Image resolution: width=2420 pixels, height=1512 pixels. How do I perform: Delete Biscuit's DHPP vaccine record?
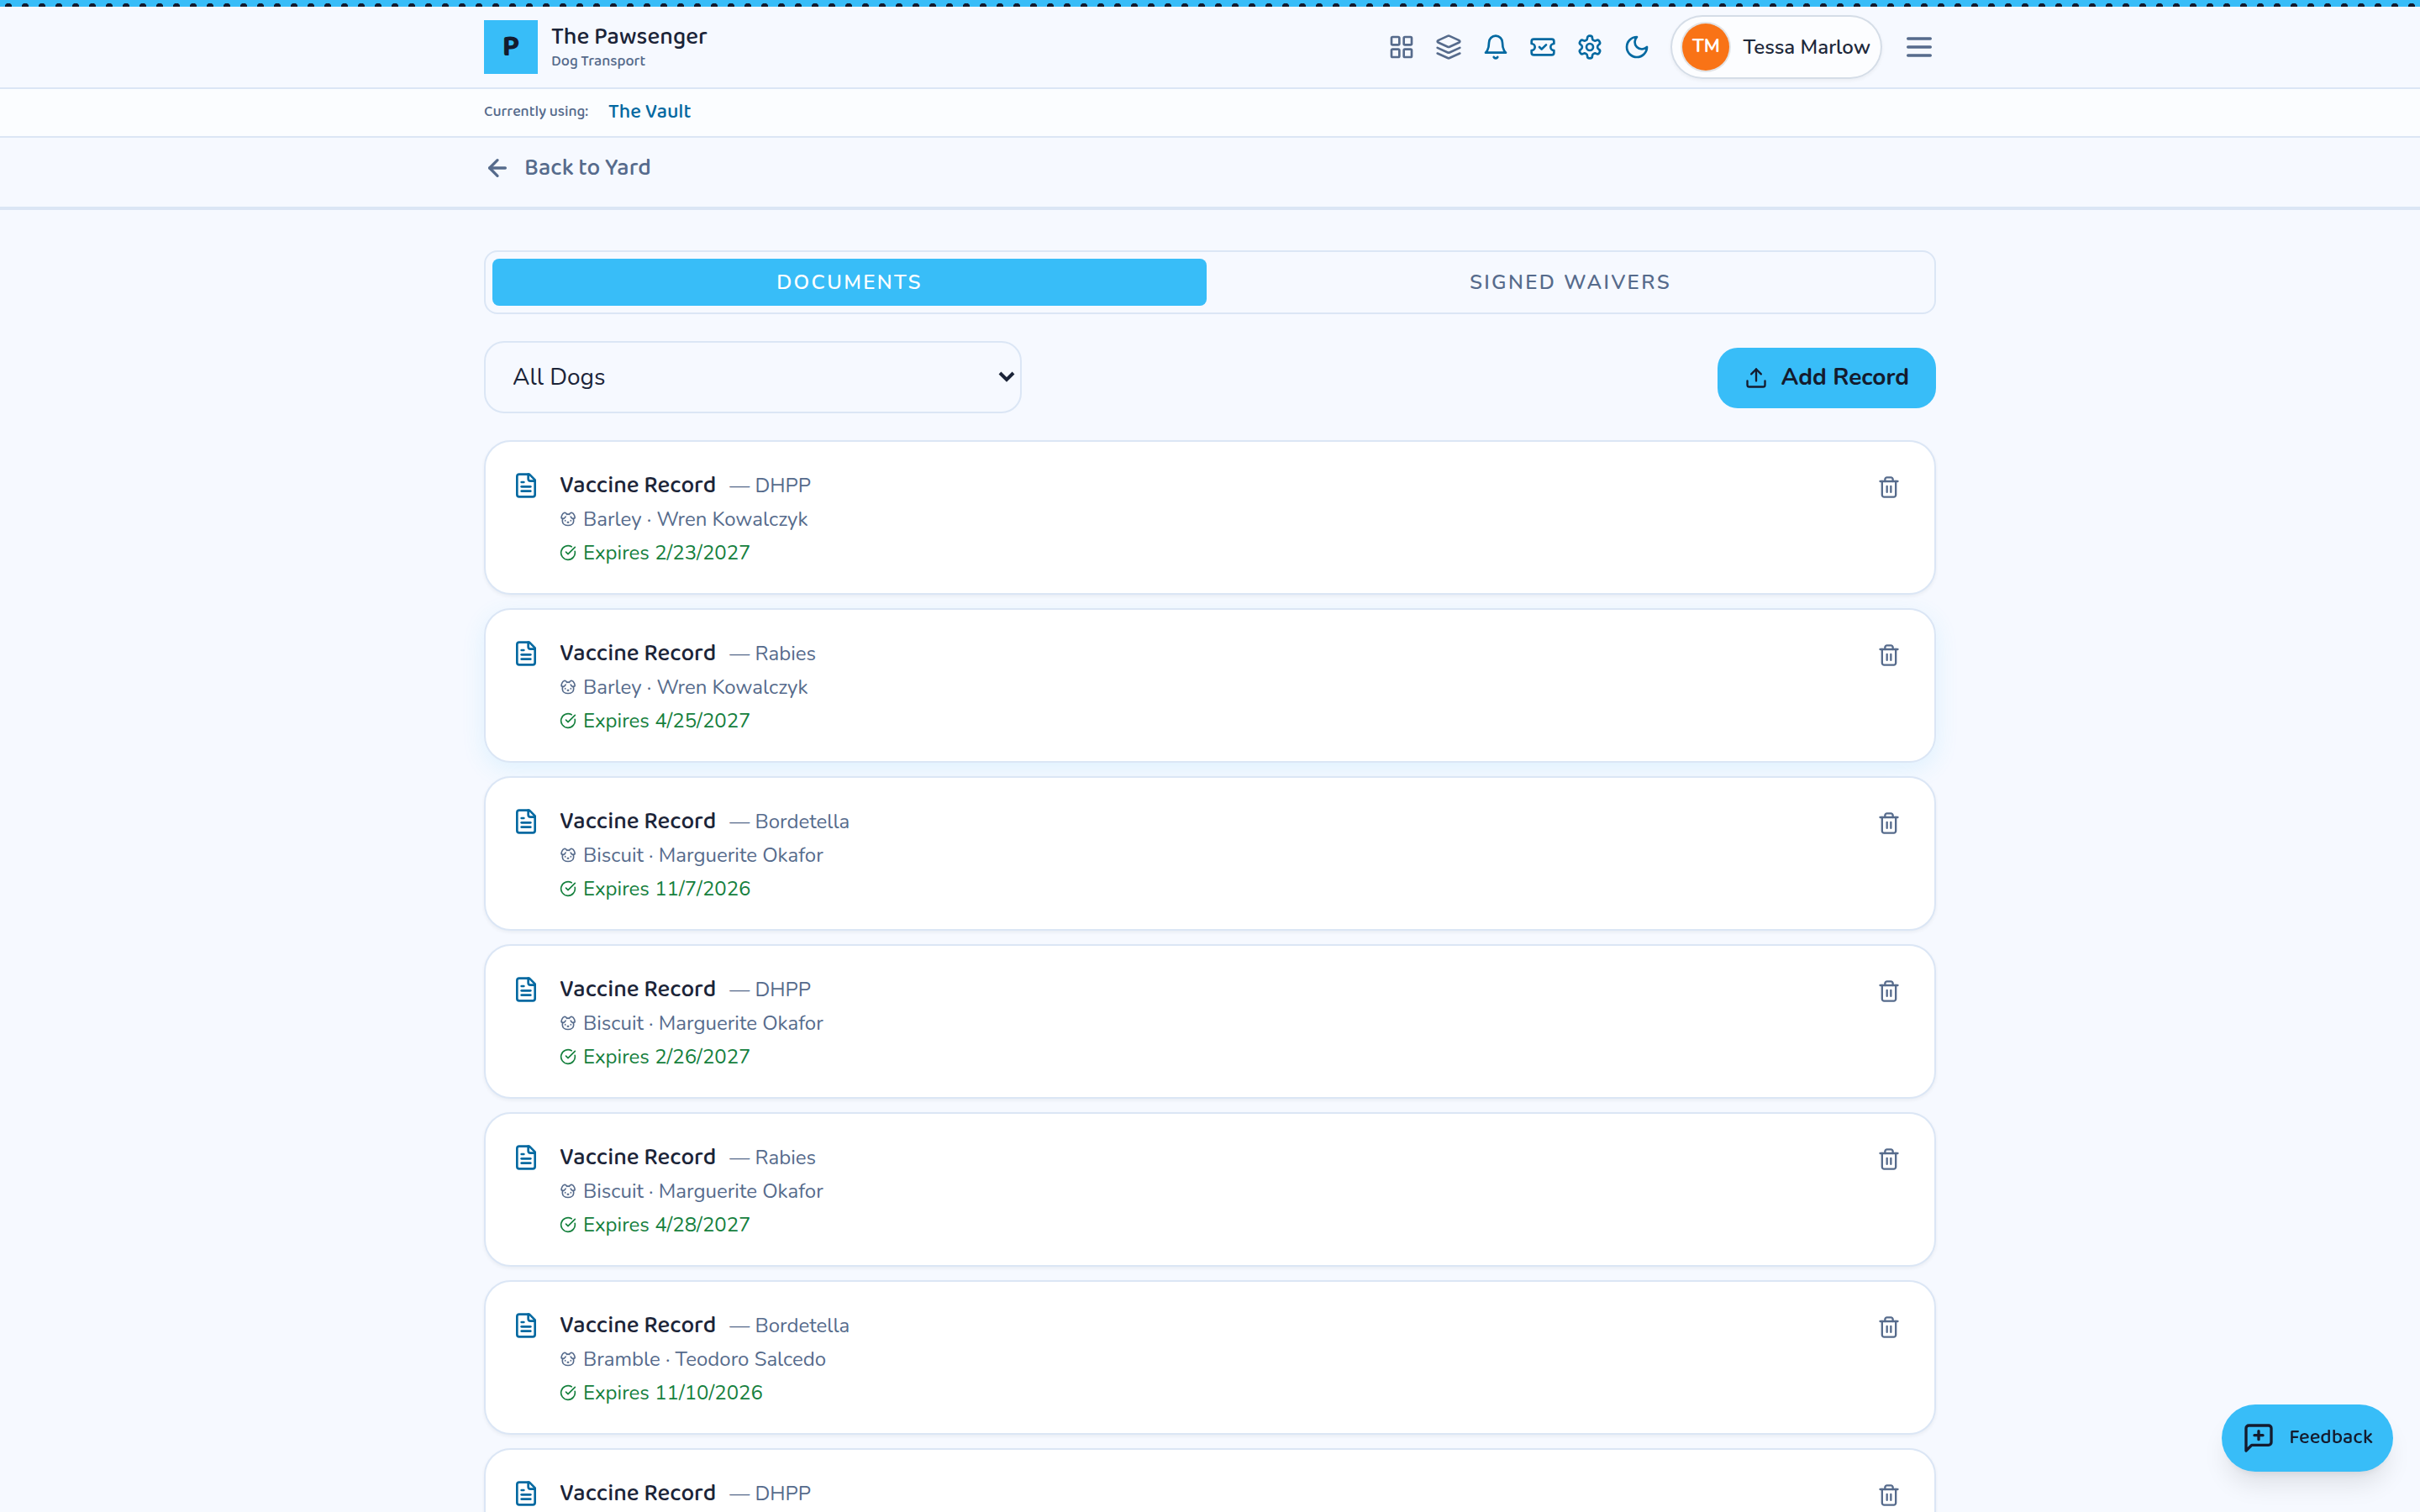coord(1888,991)
